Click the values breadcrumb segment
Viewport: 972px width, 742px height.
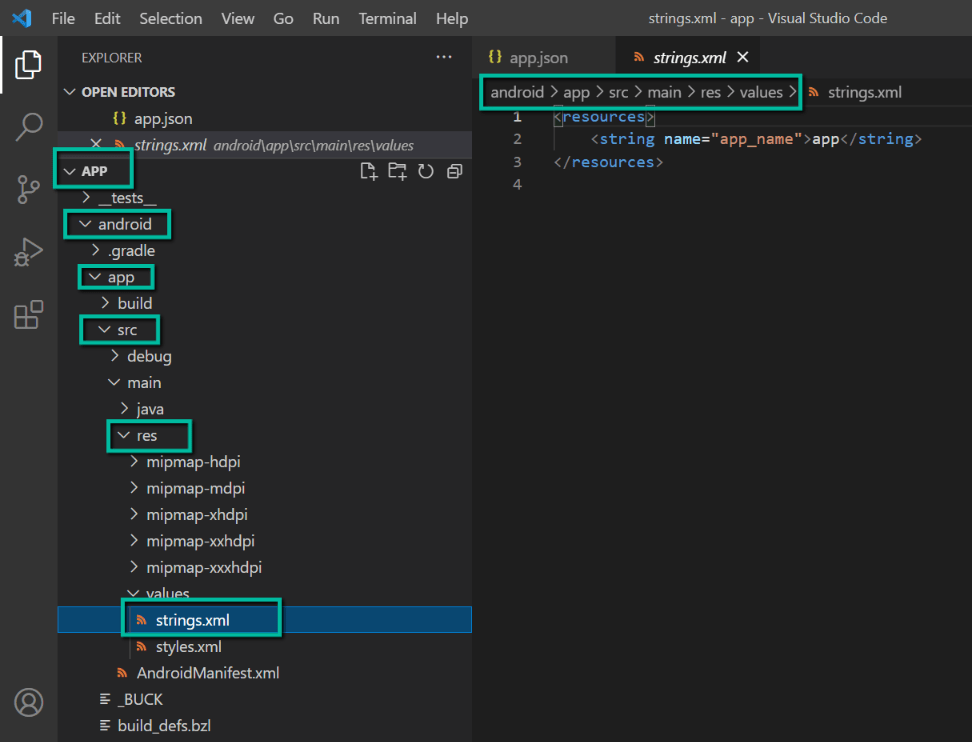point(761,92)
